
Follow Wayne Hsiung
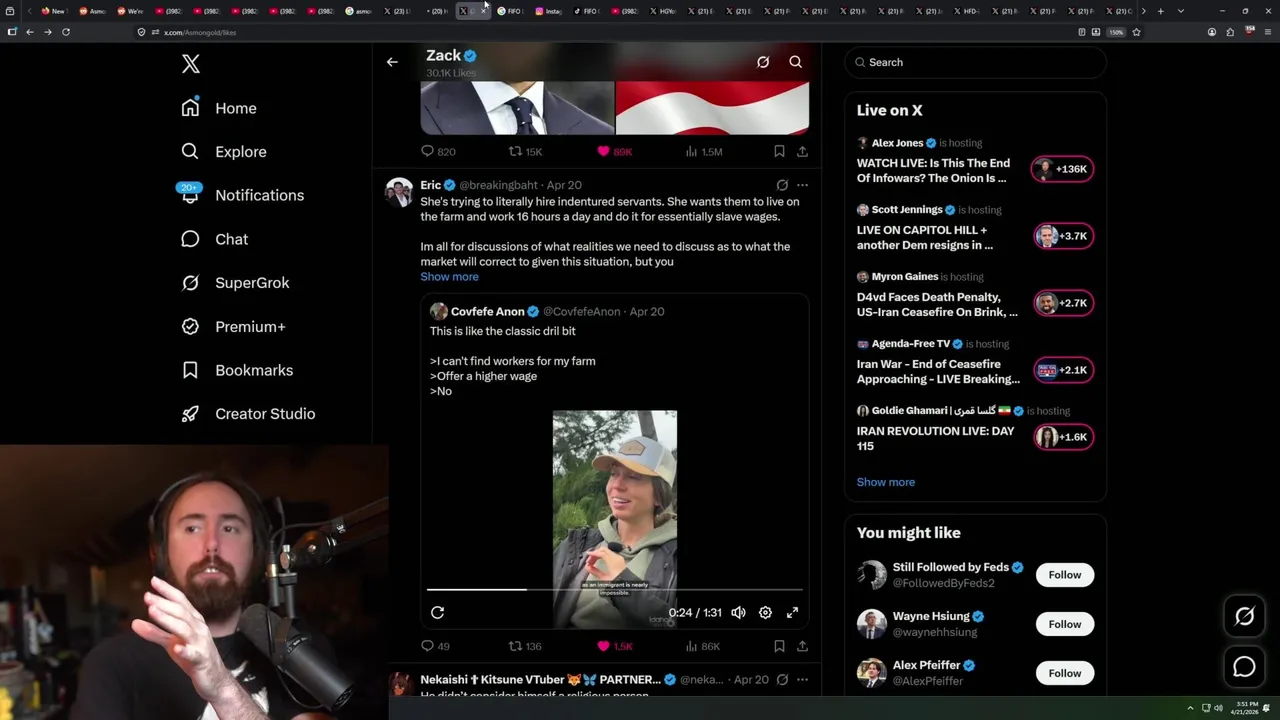click(x=1065, y=624)
